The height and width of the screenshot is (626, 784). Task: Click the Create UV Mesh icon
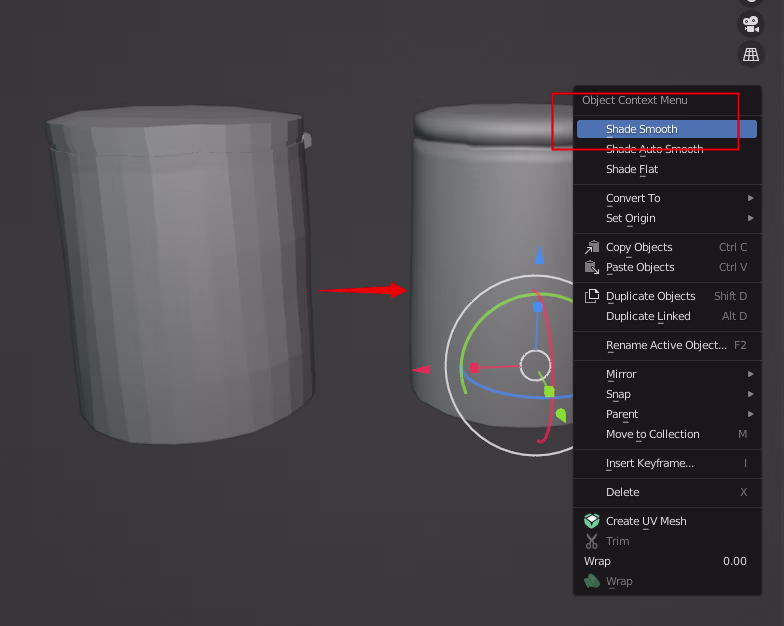tap(592, 521)
